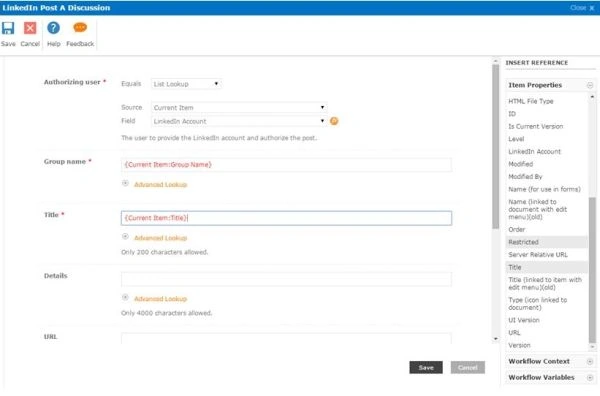Click the main form scrollbar up arrow
Screen dimensions: 600x396
(x=496, y=61)
